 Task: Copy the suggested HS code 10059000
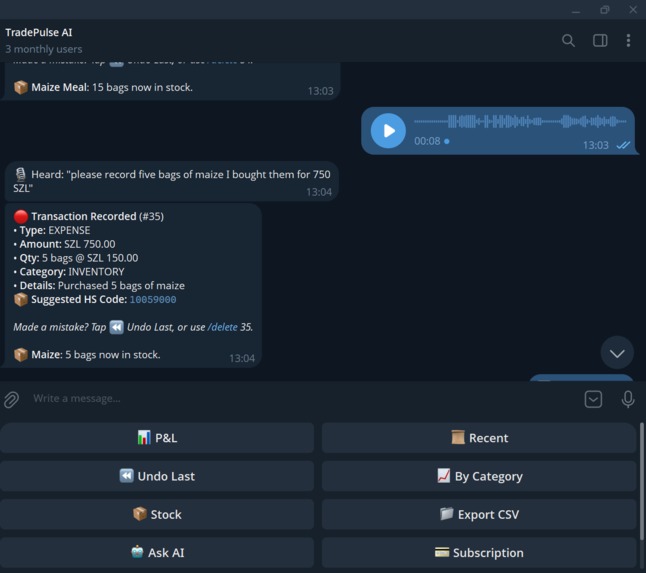tap(153, 299)
